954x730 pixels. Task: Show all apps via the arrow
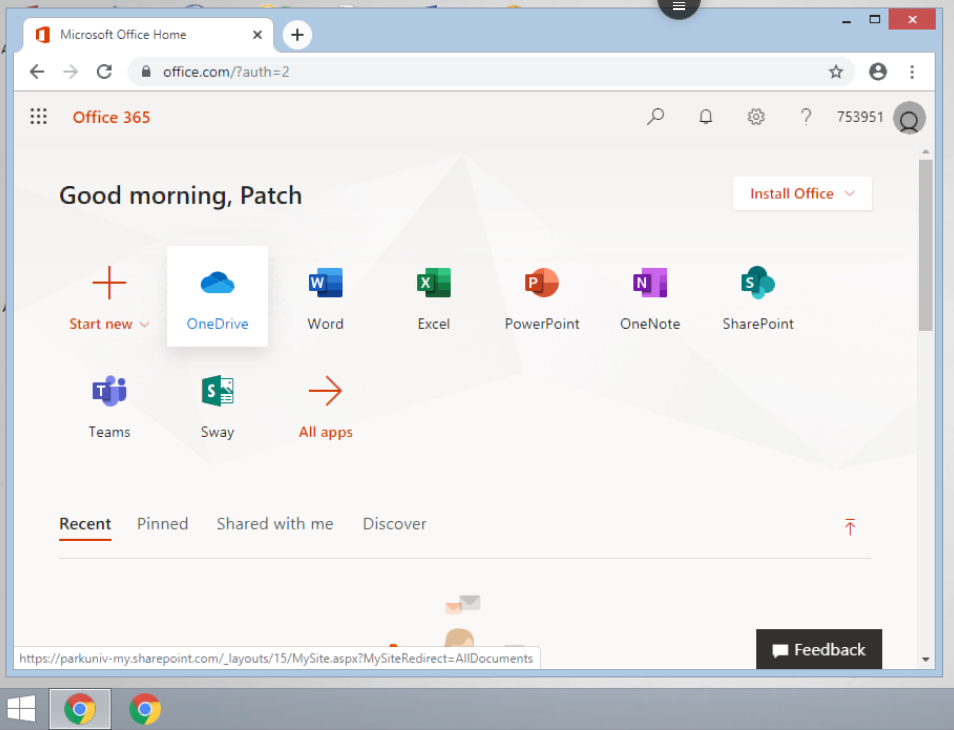[326, 405]
